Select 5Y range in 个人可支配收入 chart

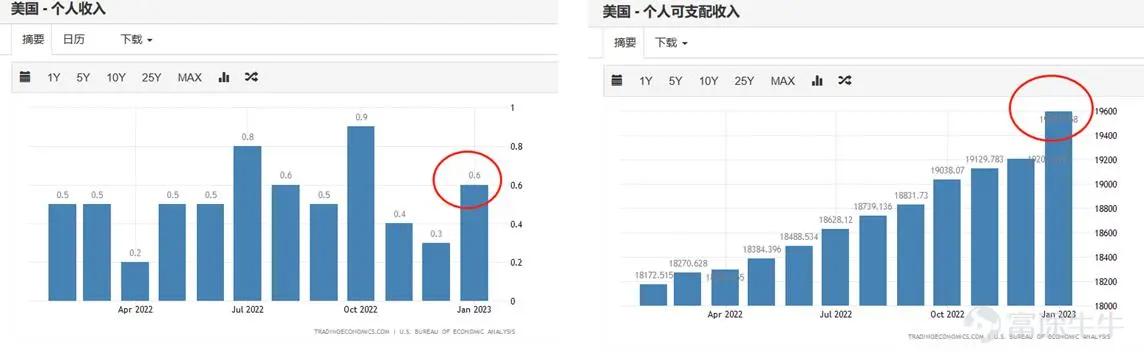(x=676, y=81)
